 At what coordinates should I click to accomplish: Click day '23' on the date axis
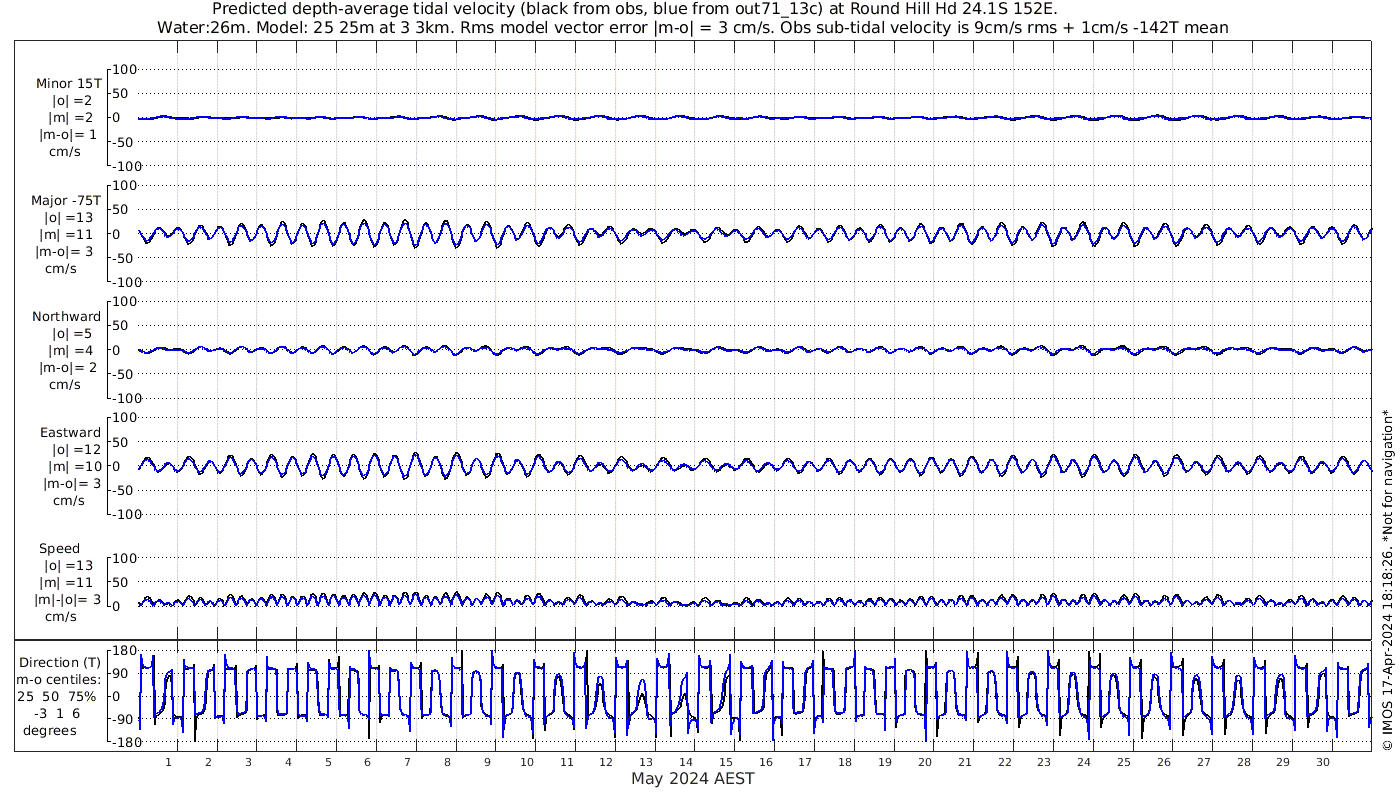(x=1044, y=762)
